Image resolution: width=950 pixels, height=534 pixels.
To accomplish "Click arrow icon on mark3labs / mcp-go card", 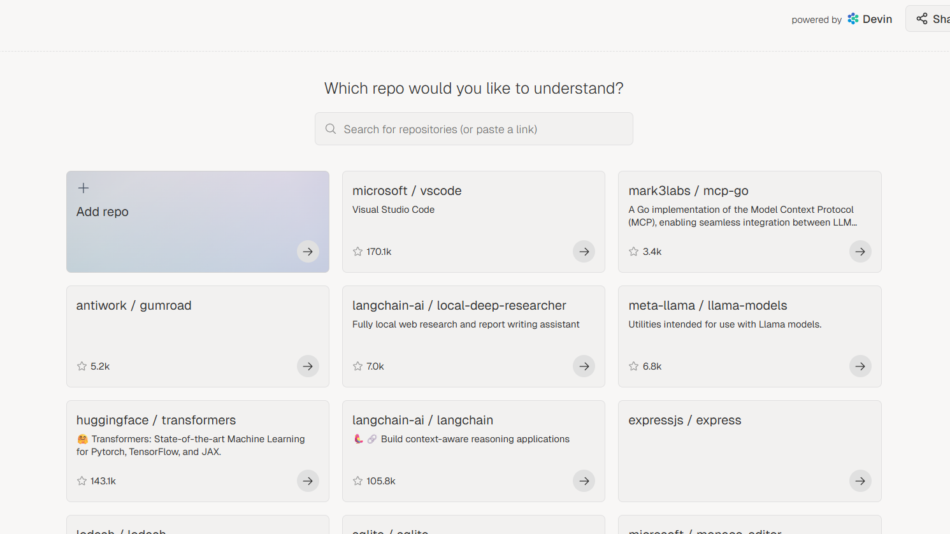I will click(x=860, y=252).
